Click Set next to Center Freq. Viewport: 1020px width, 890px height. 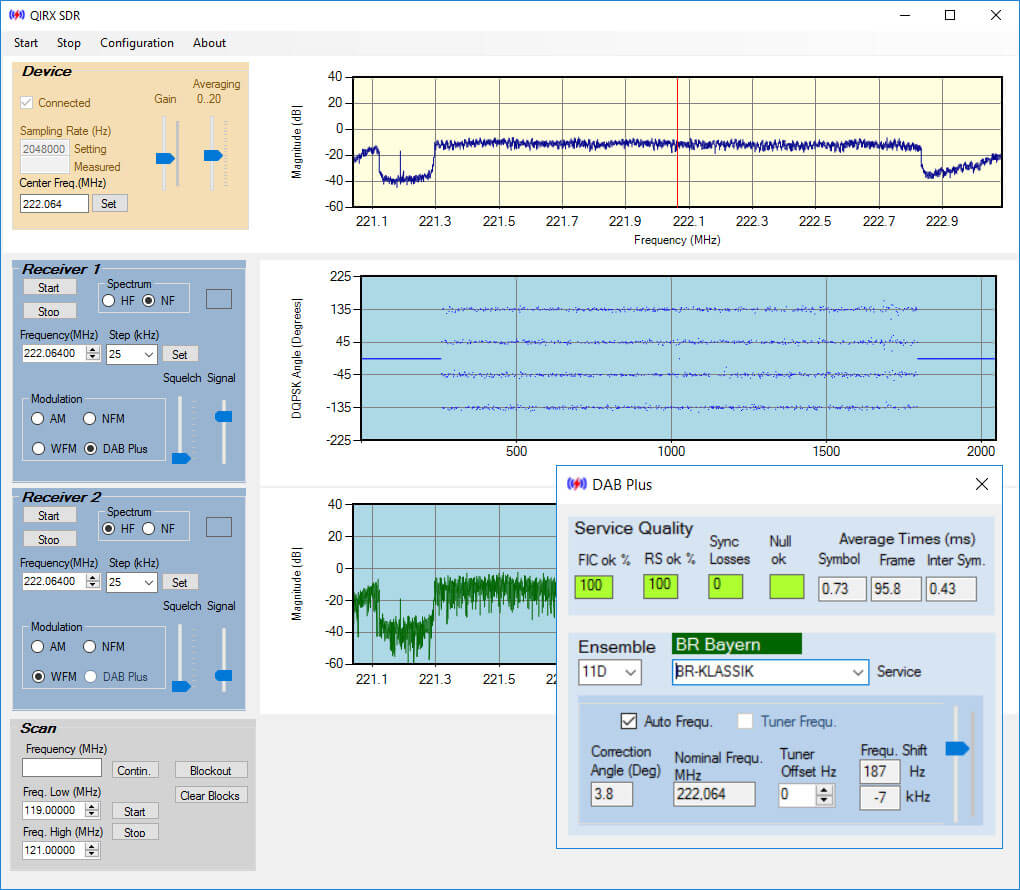click(109, 204)
